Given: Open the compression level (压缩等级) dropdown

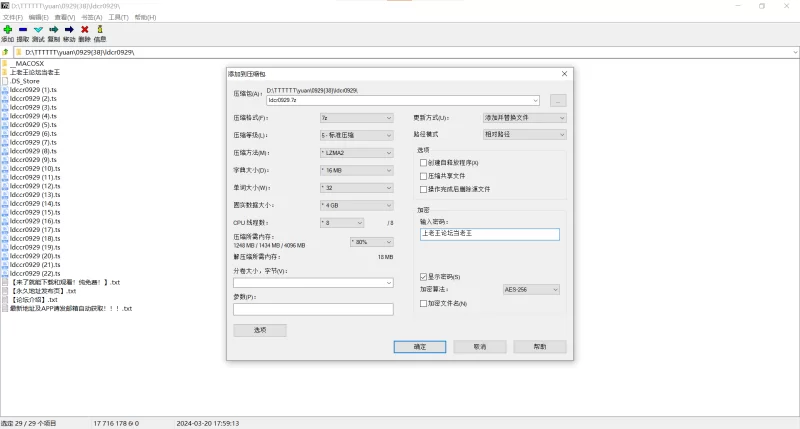Looking at the screenshot, I should point(356,134).
